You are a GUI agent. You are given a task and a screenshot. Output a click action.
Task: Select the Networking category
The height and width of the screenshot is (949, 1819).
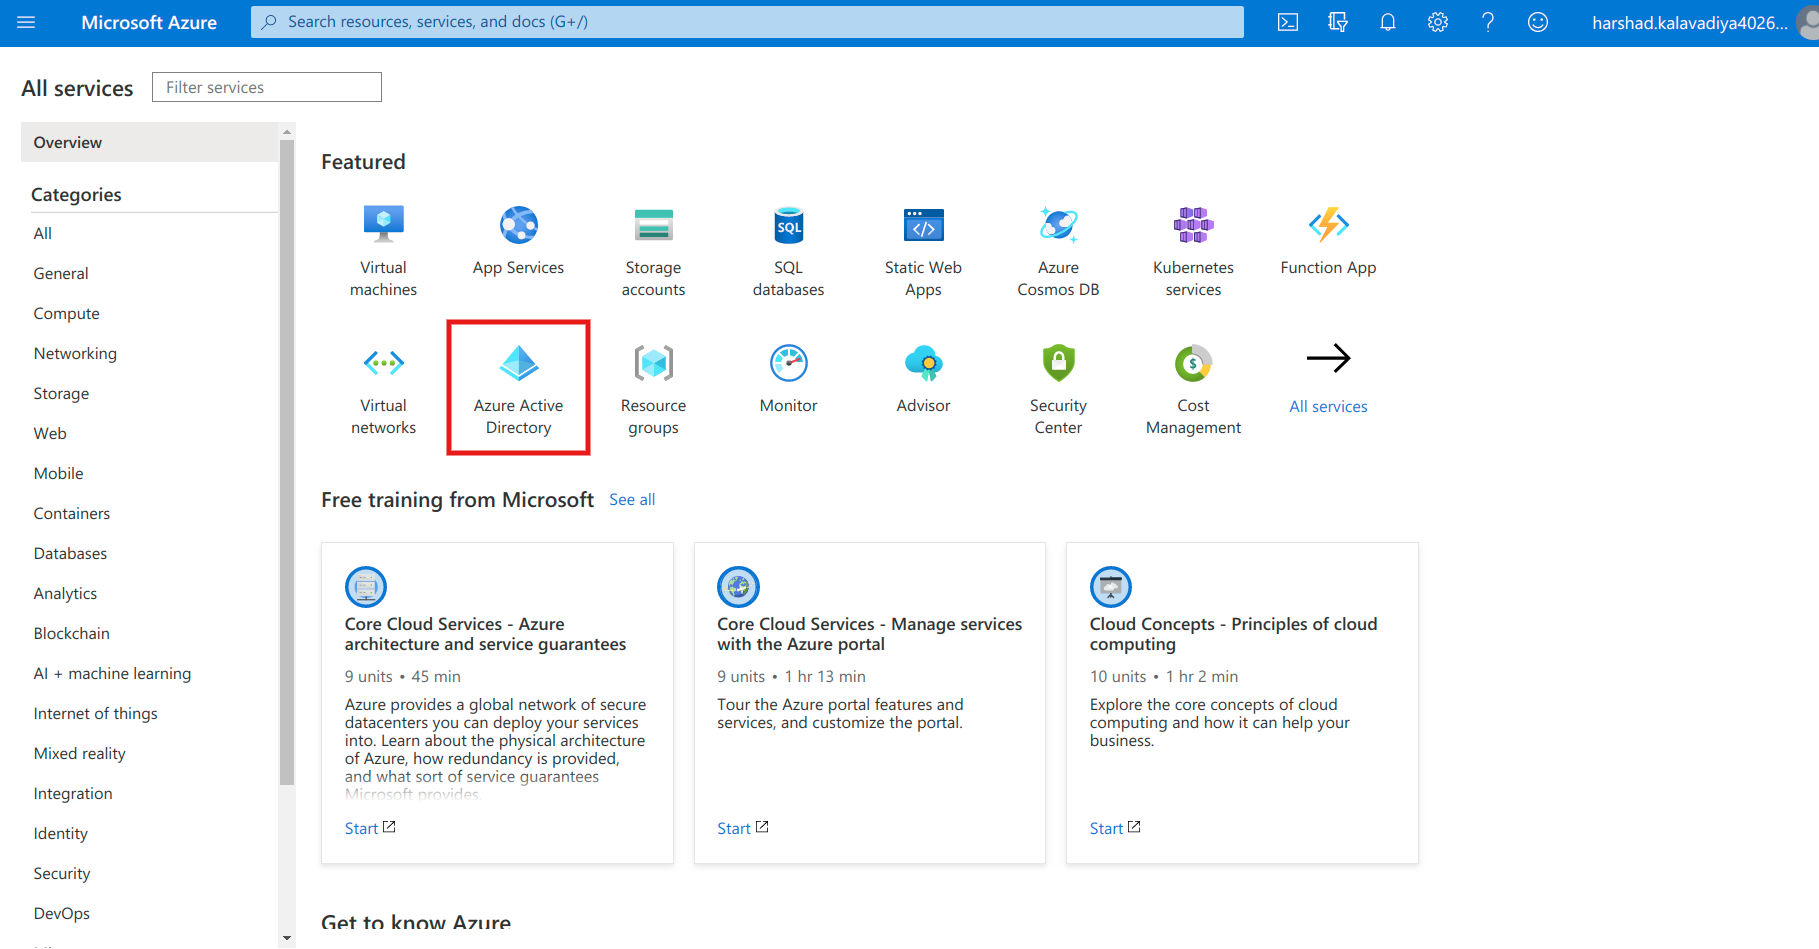[x=75, y=353]
